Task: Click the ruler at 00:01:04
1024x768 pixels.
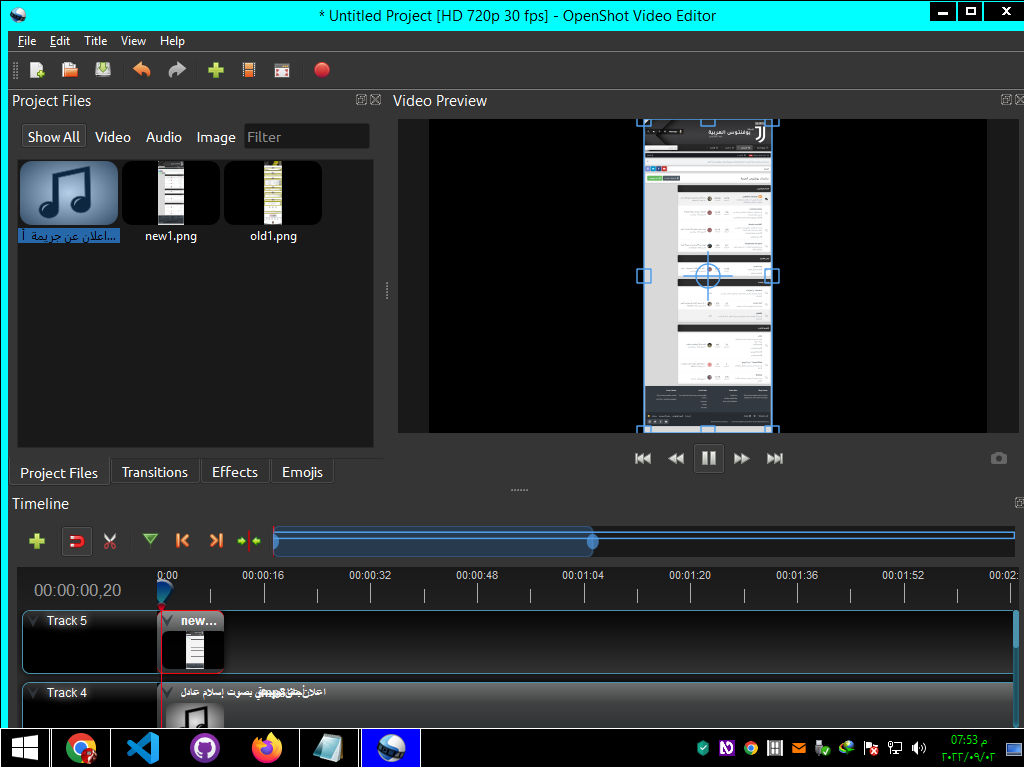Action: coord(583,575)
